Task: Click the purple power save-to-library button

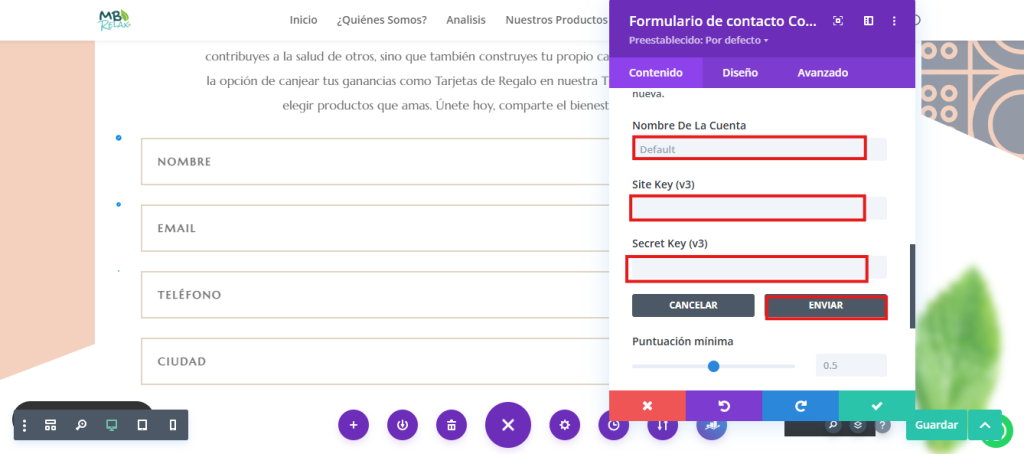Action: [x=402, y=425]
